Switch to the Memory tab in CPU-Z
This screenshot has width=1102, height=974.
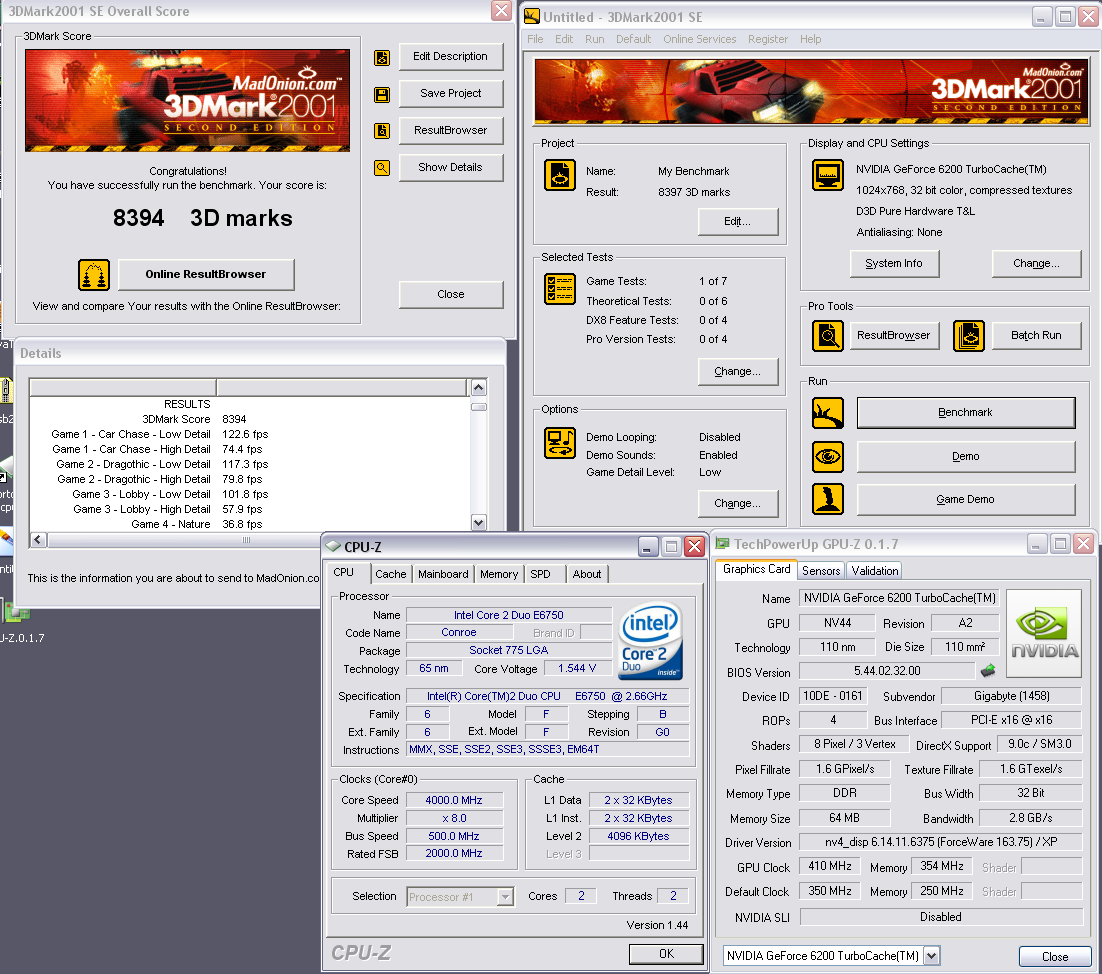coord(499,574)
